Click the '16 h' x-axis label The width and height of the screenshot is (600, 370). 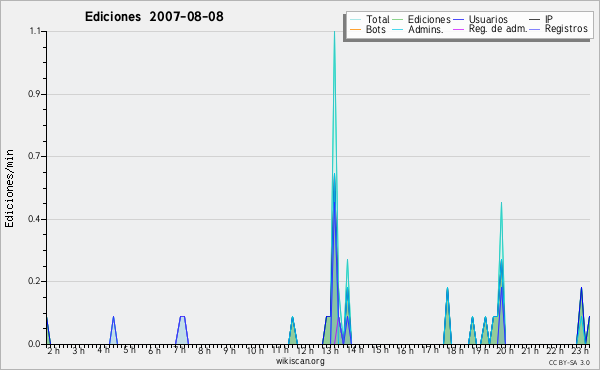click(x=405, y=350)
